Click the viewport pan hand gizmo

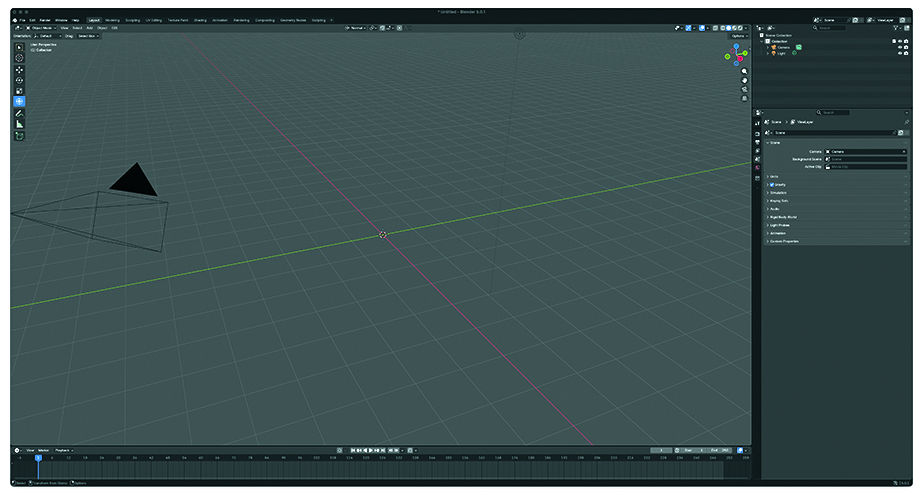tap(744, 80)
